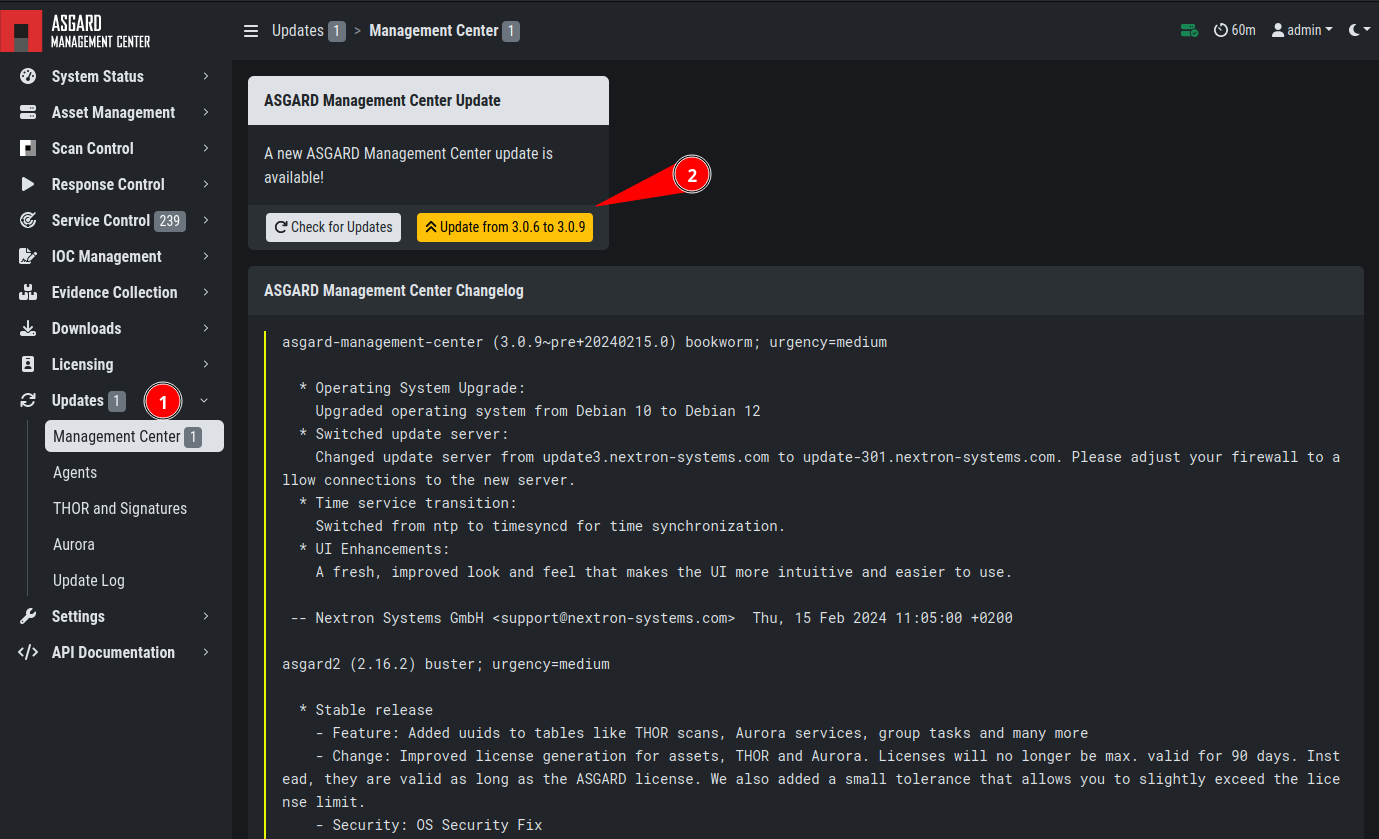The width and height of the screenshot is (1379, 839).
Task: Click the System Status gauge icon
Action: 28,76
